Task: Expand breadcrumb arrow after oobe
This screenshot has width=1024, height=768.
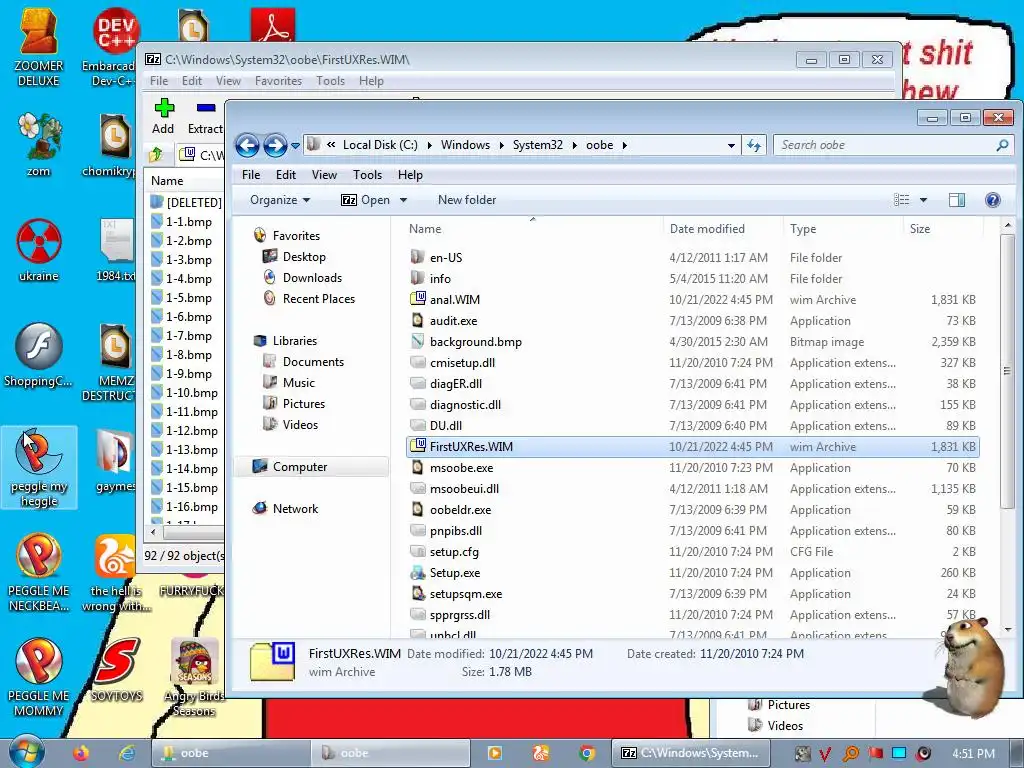Action: coord(624,146)
